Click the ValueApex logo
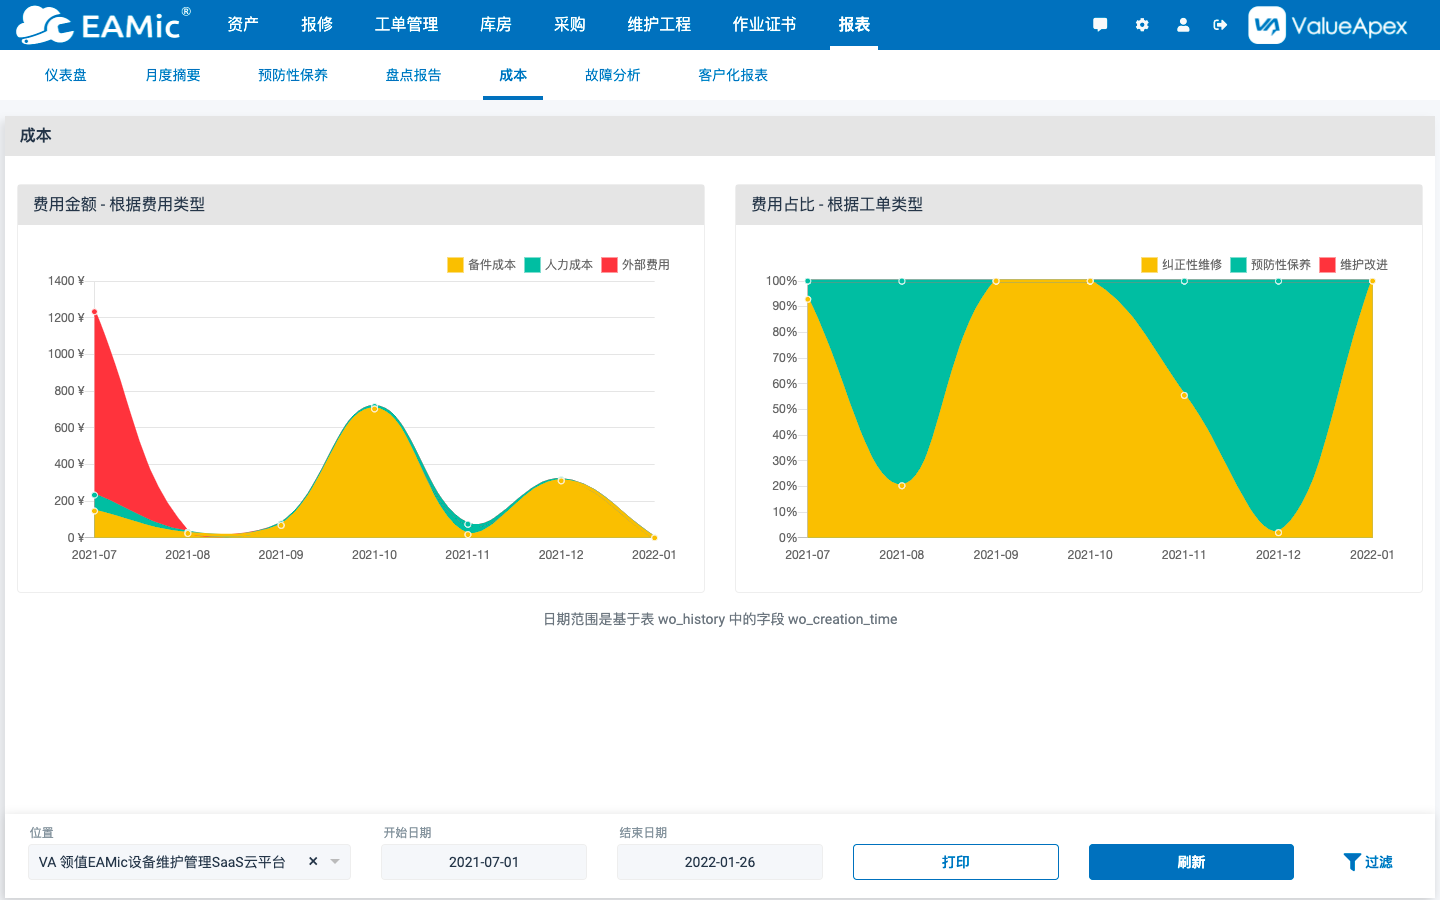Image resolution: width=1440 pixels, height=900 pixels. point(1328,25)
